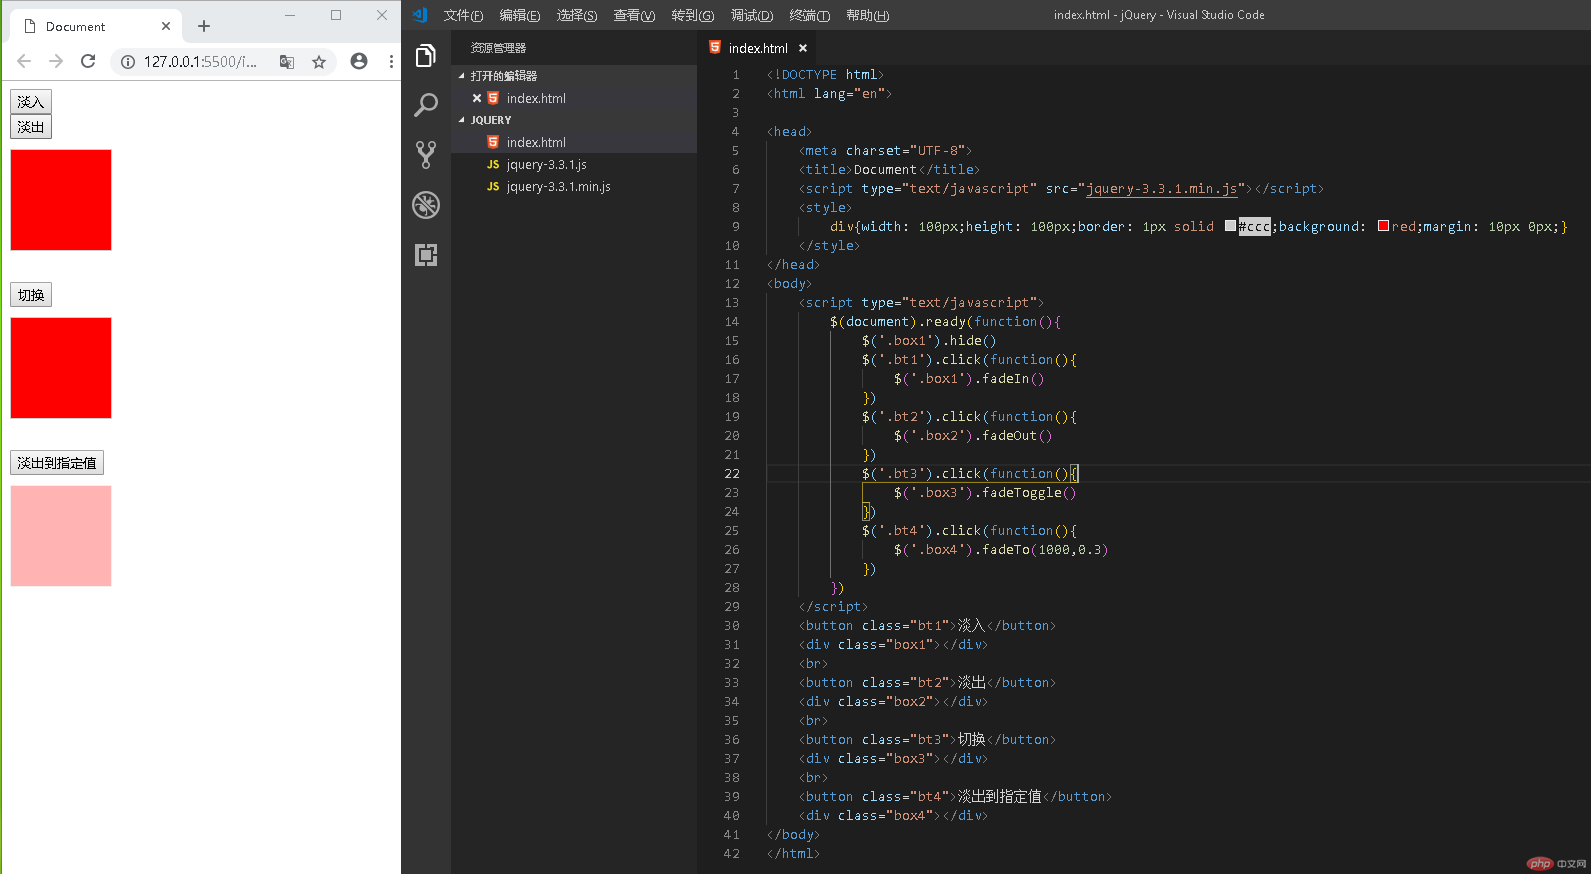The width and height of the screenshot is (1591, 874).
Task: Open the Chrome three-dot menu
Action: (x=391, y=61)
